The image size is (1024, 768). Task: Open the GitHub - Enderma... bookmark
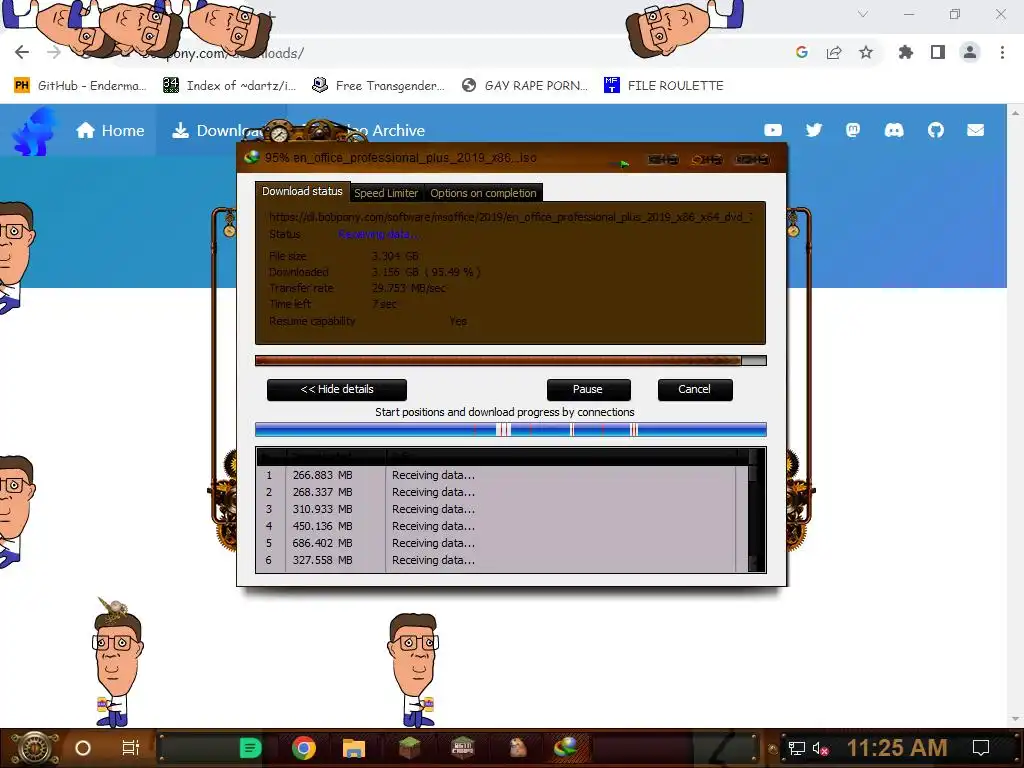point(80,86)
